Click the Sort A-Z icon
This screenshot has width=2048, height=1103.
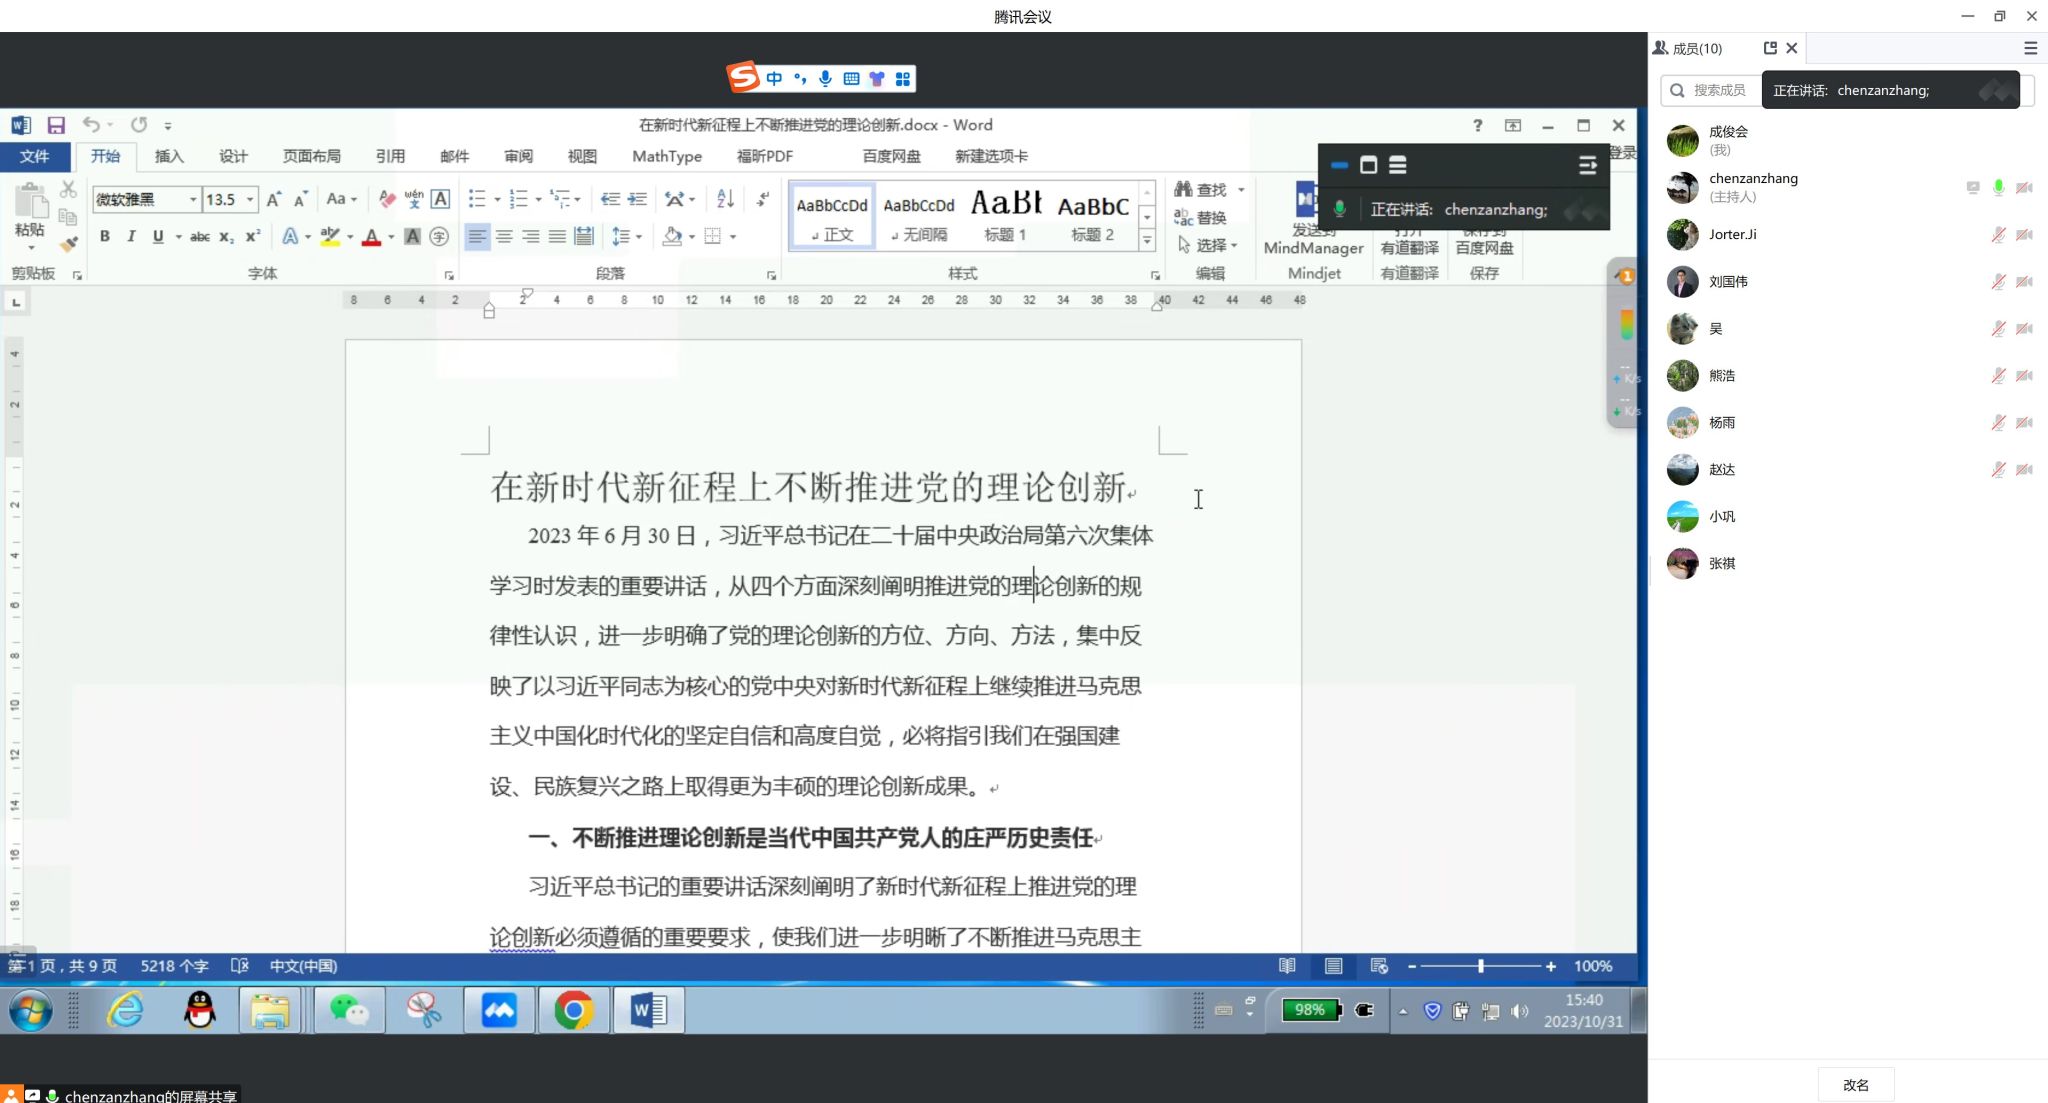point(726,199)
